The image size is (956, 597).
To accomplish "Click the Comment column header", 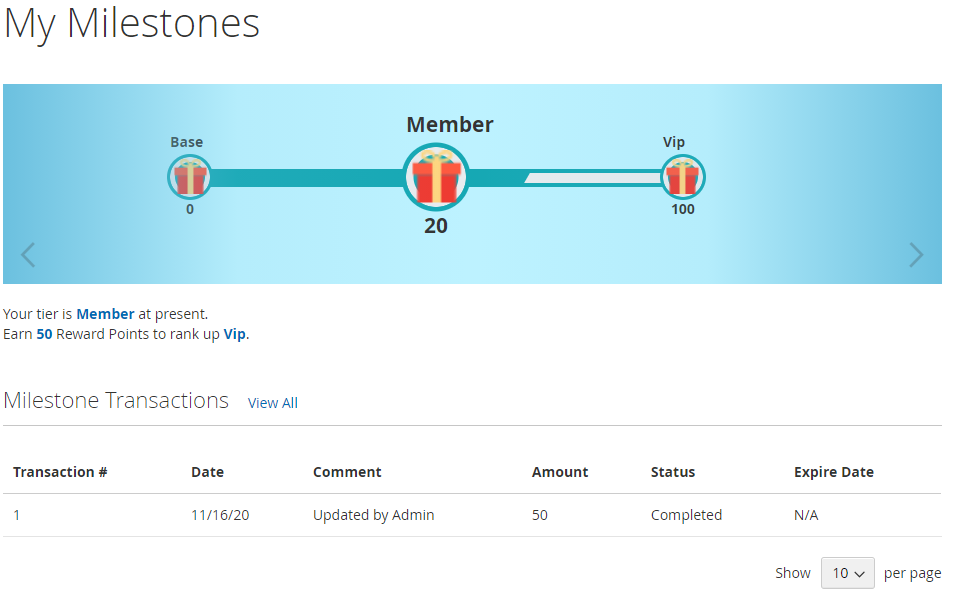I will [347, 472].
